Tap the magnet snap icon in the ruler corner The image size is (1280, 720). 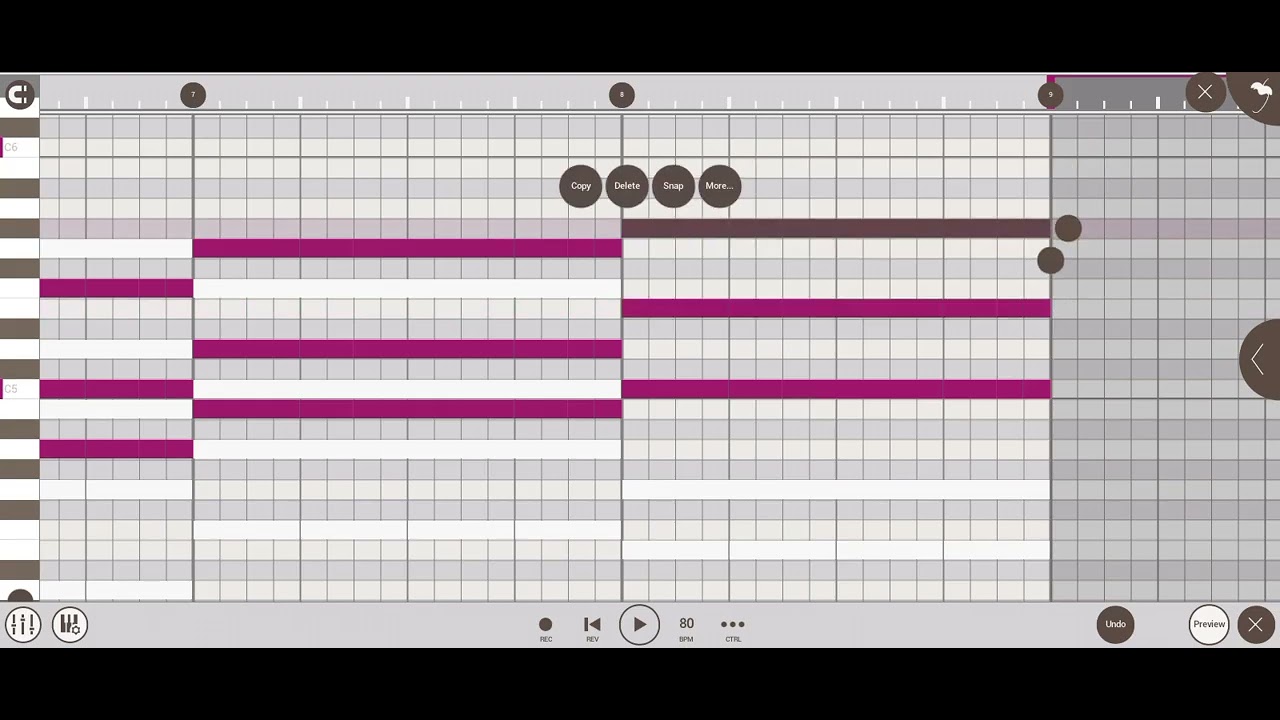click(19, 95)
